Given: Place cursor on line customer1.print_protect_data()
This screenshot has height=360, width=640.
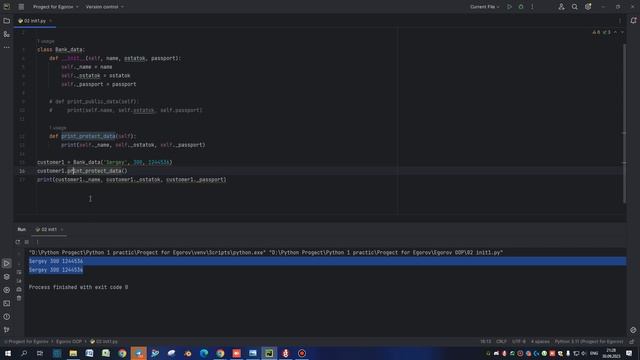Looking at the screenshot, I should pos(82,171).
